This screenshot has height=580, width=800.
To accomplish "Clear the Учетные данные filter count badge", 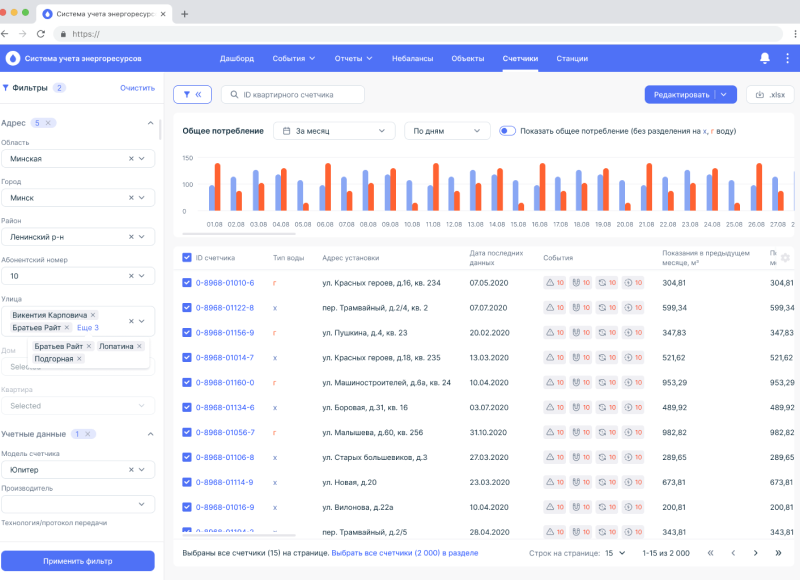I will coord(88,434).
